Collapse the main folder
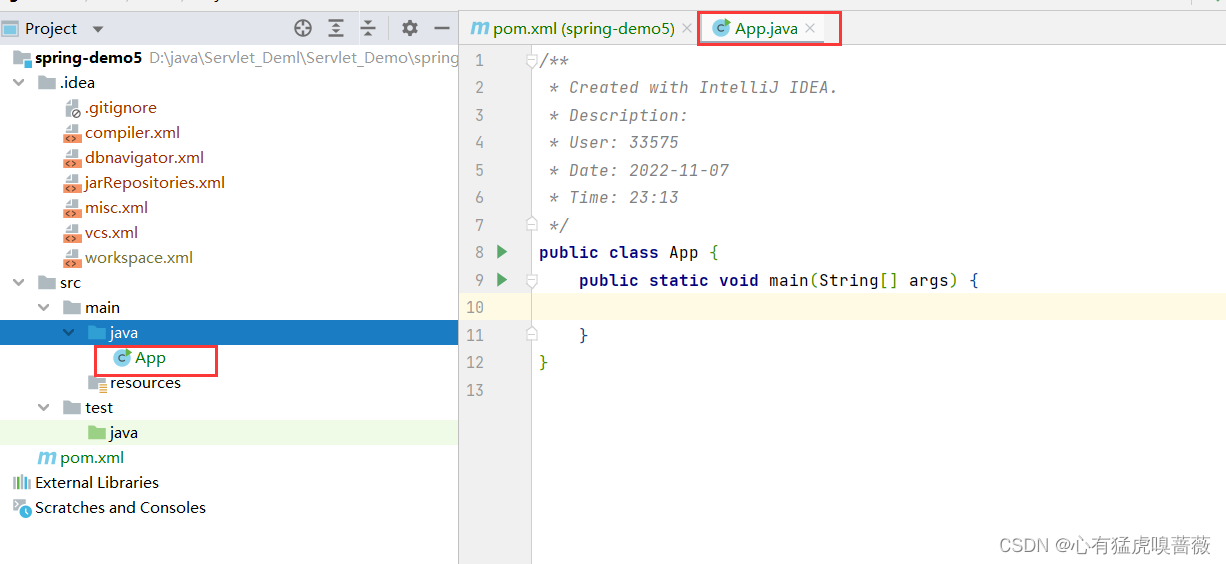 [43, 308]
